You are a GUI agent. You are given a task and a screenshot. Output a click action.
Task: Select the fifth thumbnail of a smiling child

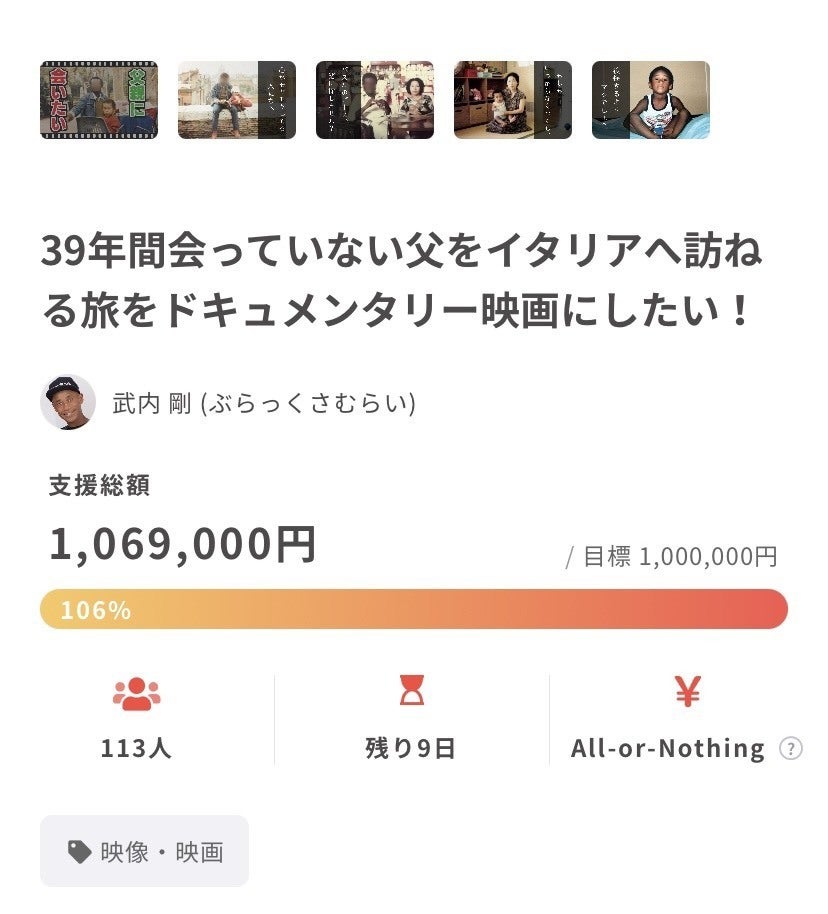651,100
